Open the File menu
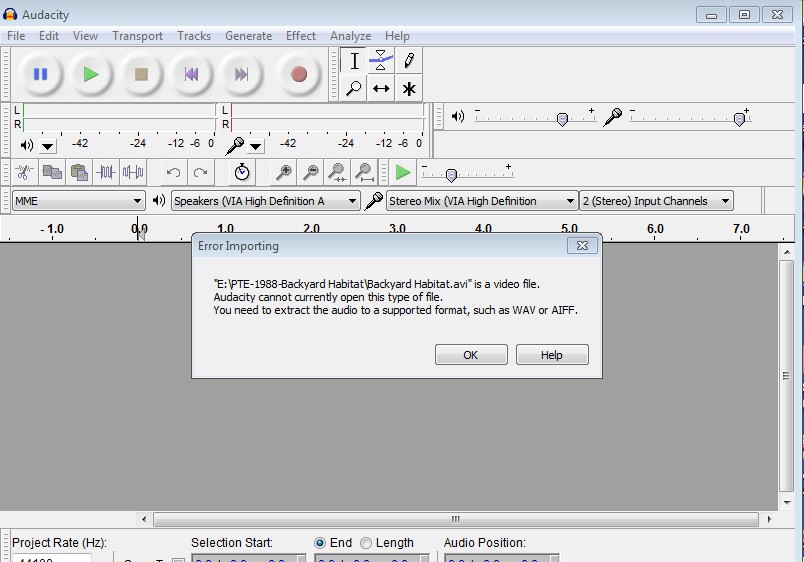The image size is (804, 562). pyautogui.click(x=16, y=36)
